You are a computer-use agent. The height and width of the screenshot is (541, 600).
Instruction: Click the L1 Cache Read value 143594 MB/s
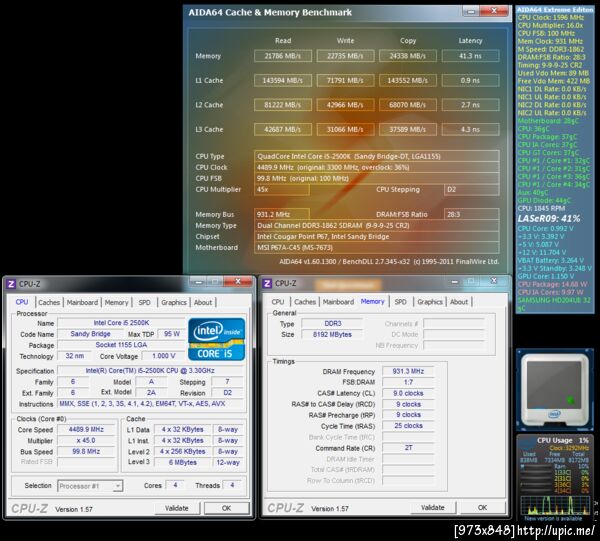[283, 80]
